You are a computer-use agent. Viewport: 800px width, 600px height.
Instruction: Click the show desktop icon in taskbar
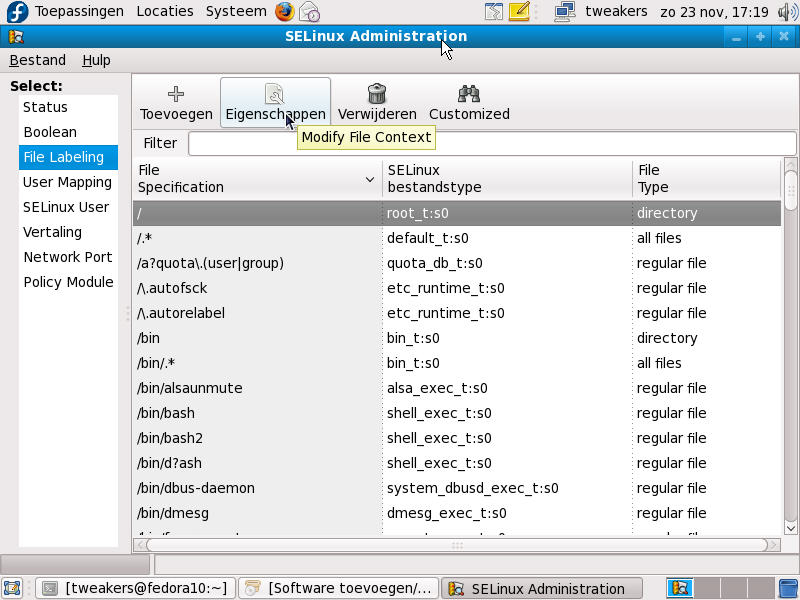click(12, 588)
